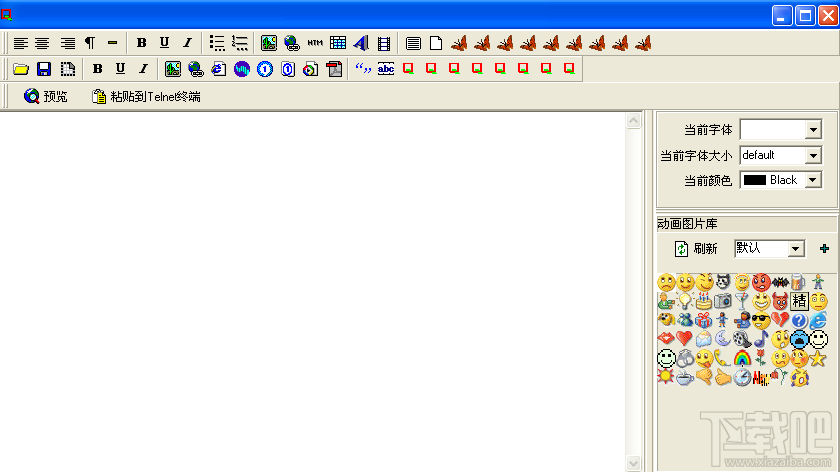Toggle Underline in the second toolbar row

pyautogui.click(x=121, y=69)
